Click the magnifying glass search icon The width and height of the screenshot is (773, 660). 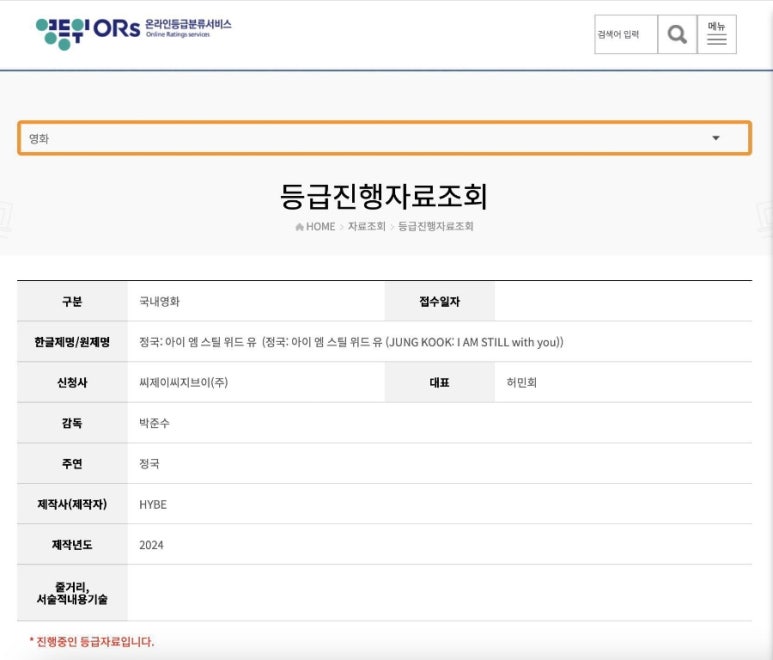click(x=677, y=35)
